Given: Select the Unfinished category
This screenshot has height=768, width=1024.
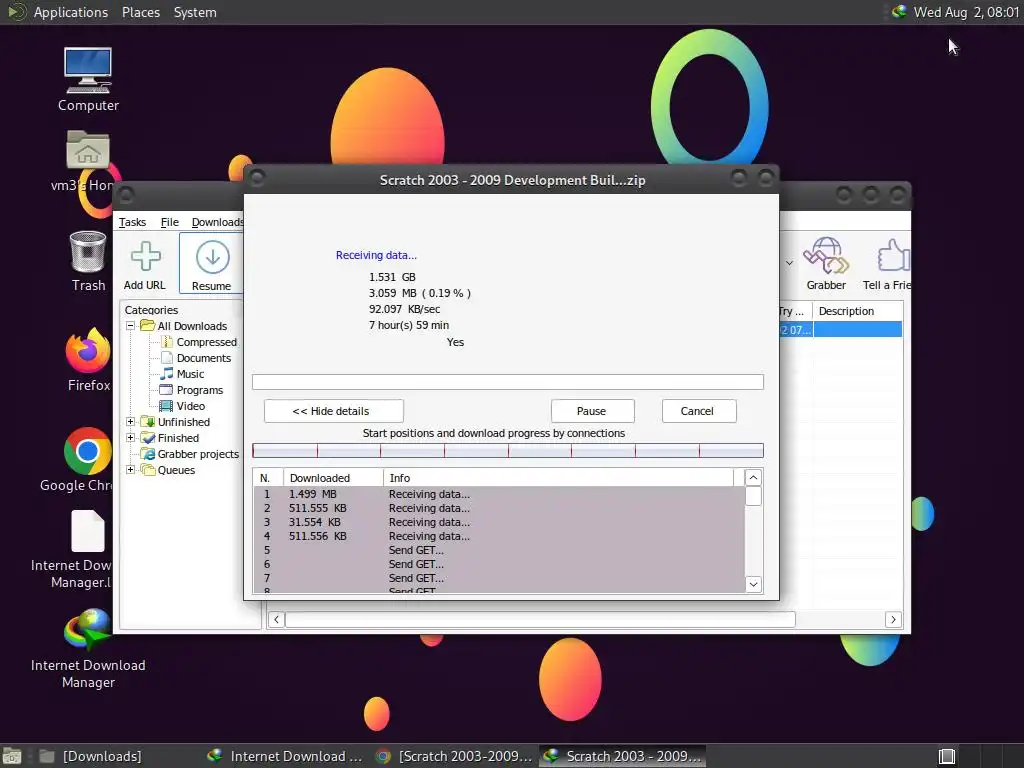Looking at the screenshot, I should tap(184, 422).
